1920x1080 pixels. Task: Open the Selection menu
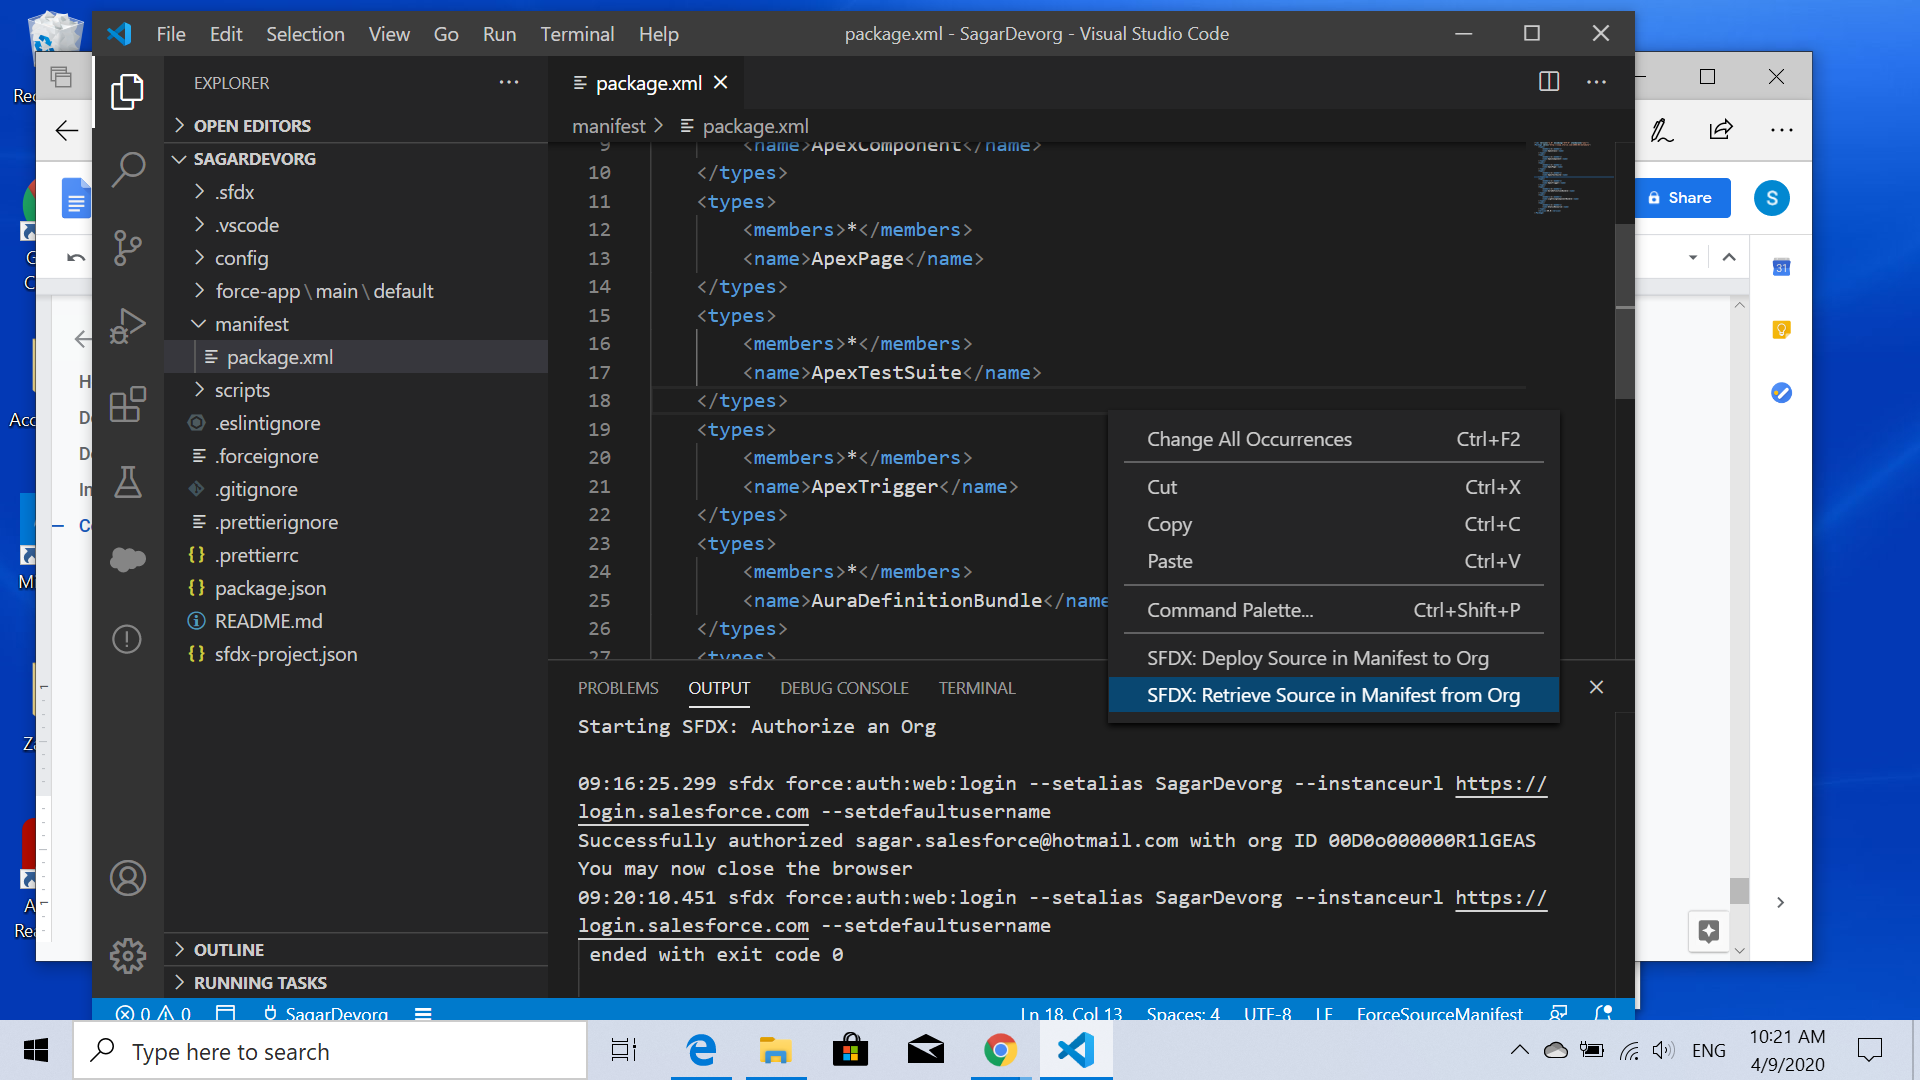(x=305, y=34)
